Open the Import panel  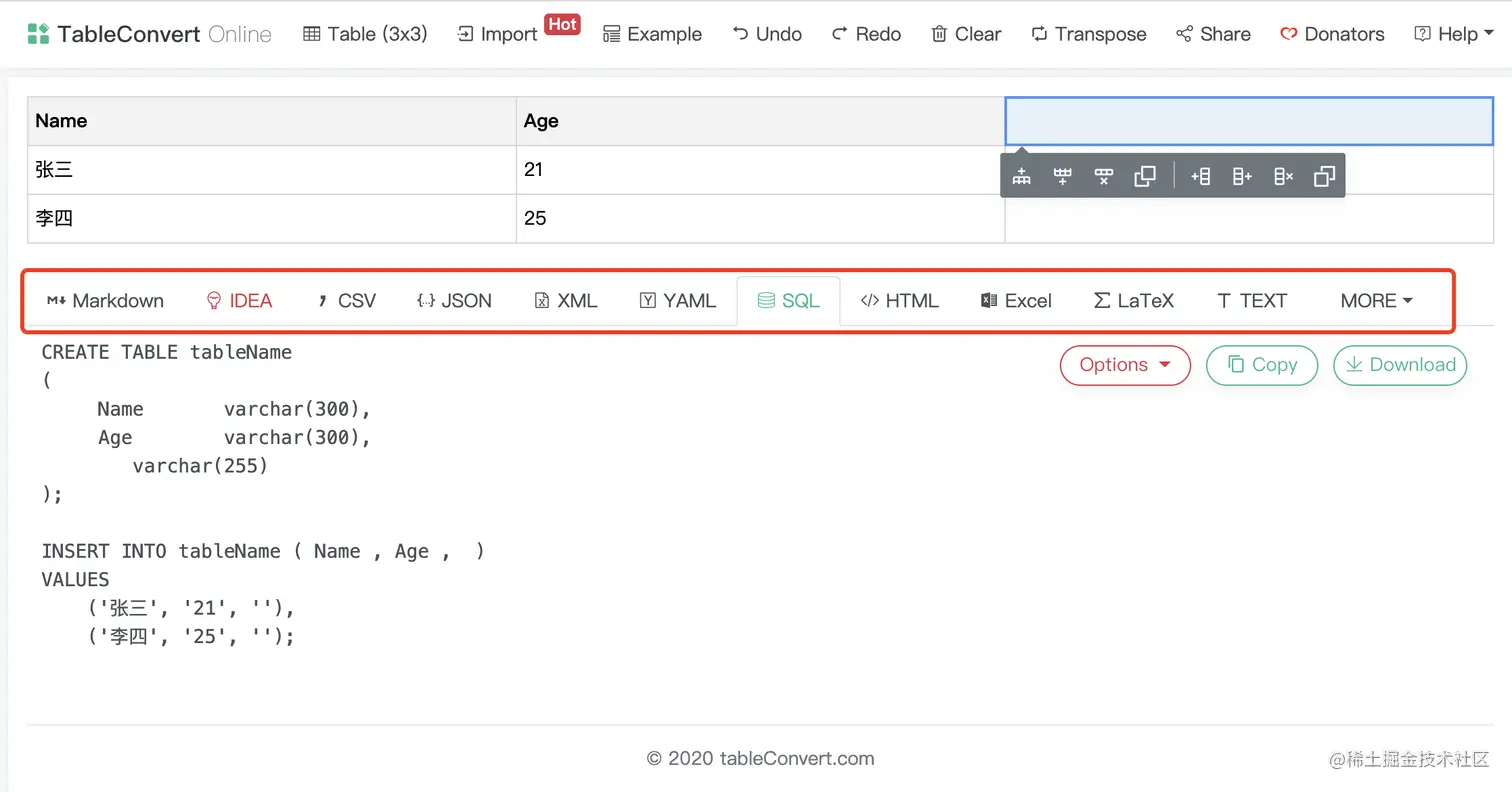[x=497, y=33]
